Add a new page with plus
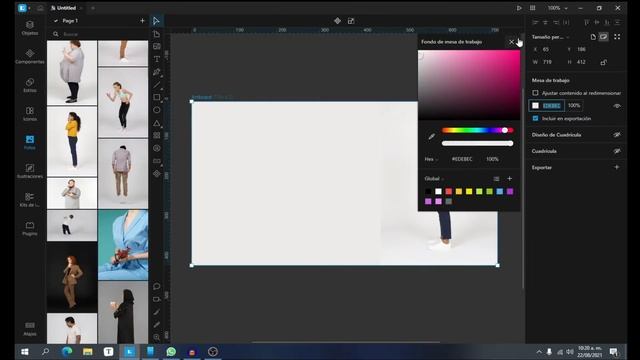Viewport: 640px width, 360px height. (x=142, y=21)
